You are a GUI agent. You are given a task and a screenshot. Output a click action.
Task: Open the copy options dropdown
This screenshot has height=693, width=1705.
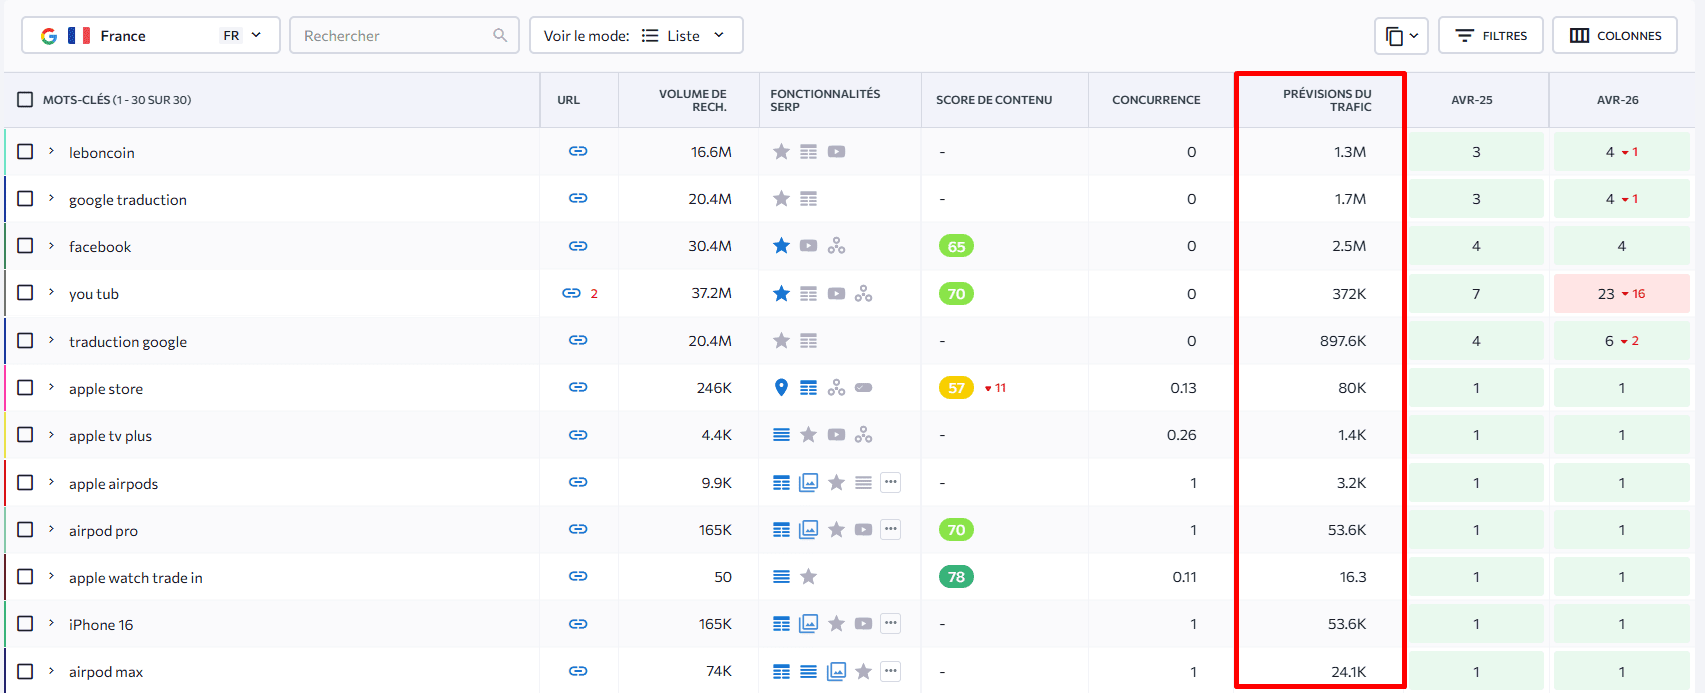[1401, 35]
